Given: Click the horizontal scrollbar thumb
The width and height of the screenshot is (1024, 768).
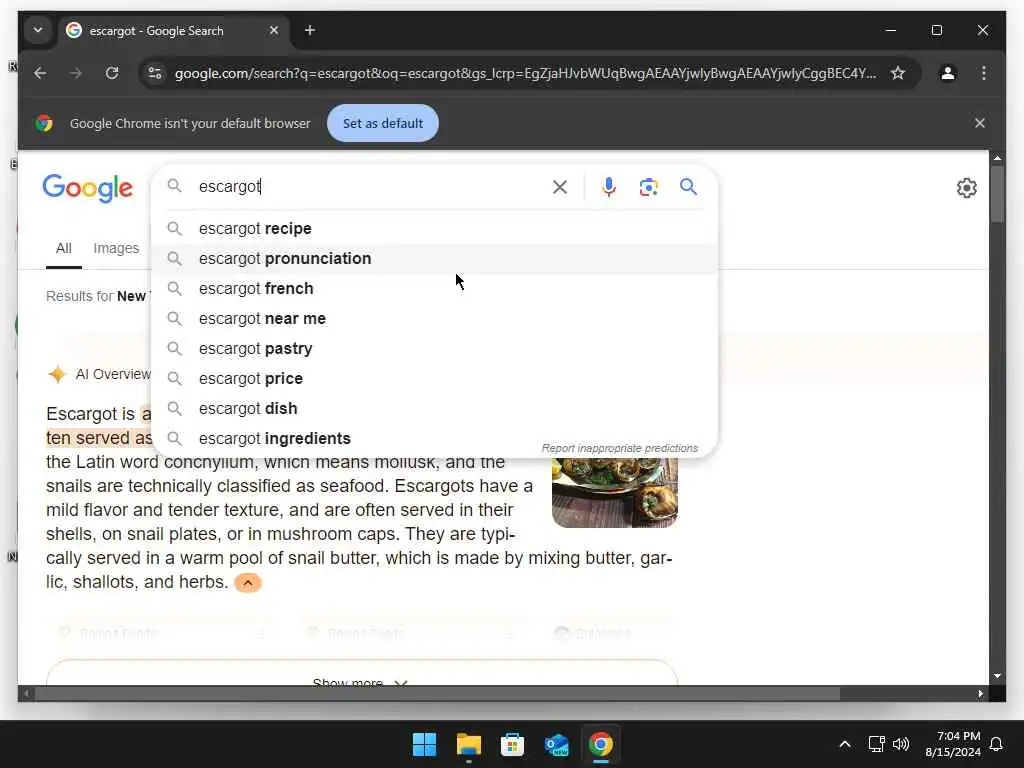Looking at the screenshot, I should (x=437, y=694).
